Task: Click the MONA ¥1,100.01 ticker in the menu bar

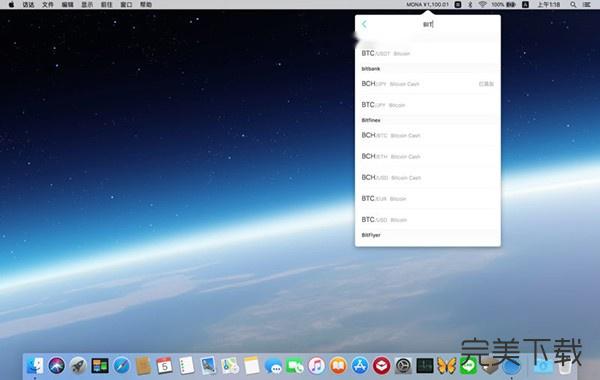Action: (x=427, y=5)
